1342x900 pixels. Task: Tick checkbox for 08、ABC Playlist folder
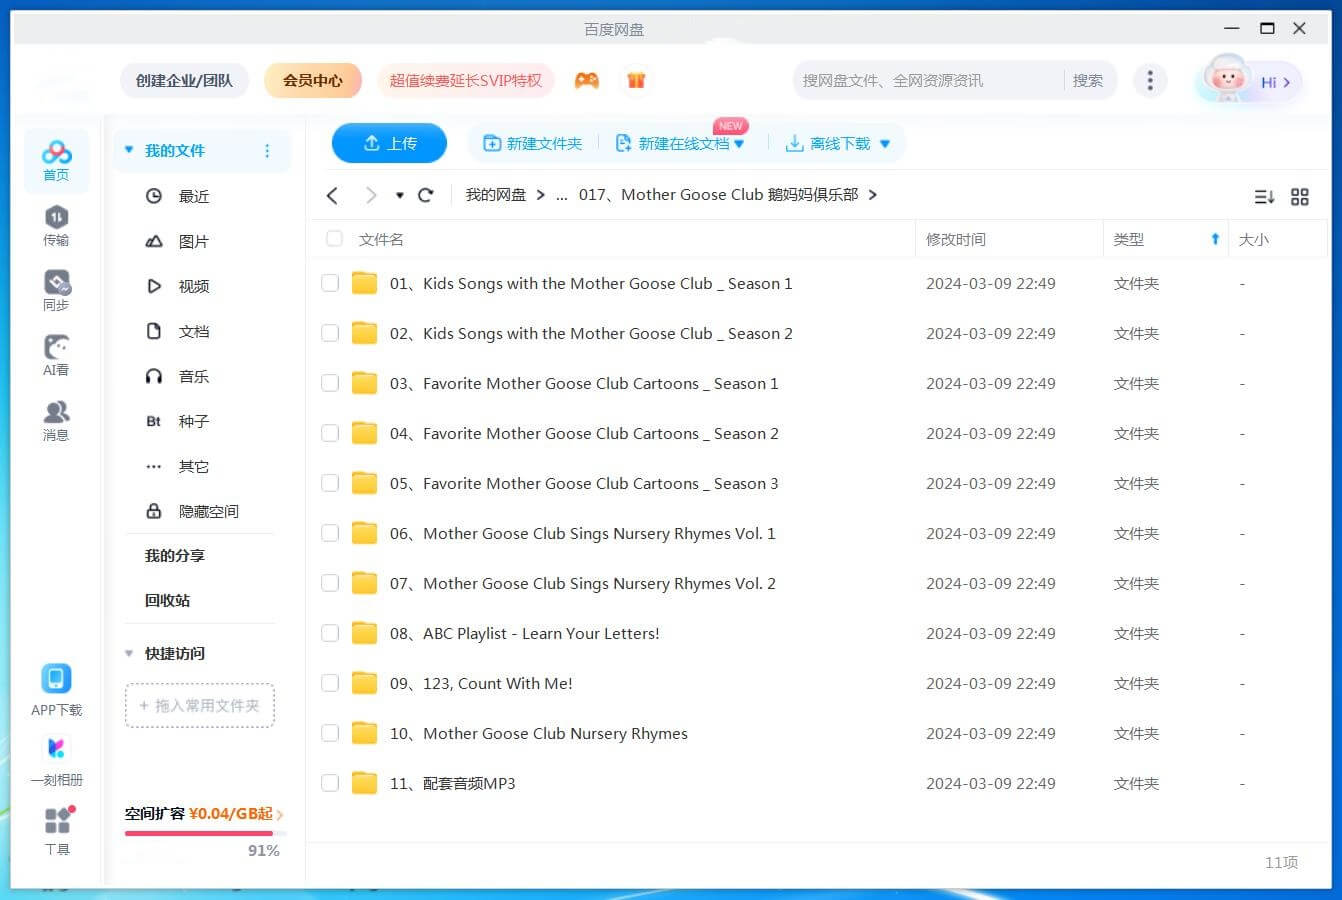click(x=330, y=633)
